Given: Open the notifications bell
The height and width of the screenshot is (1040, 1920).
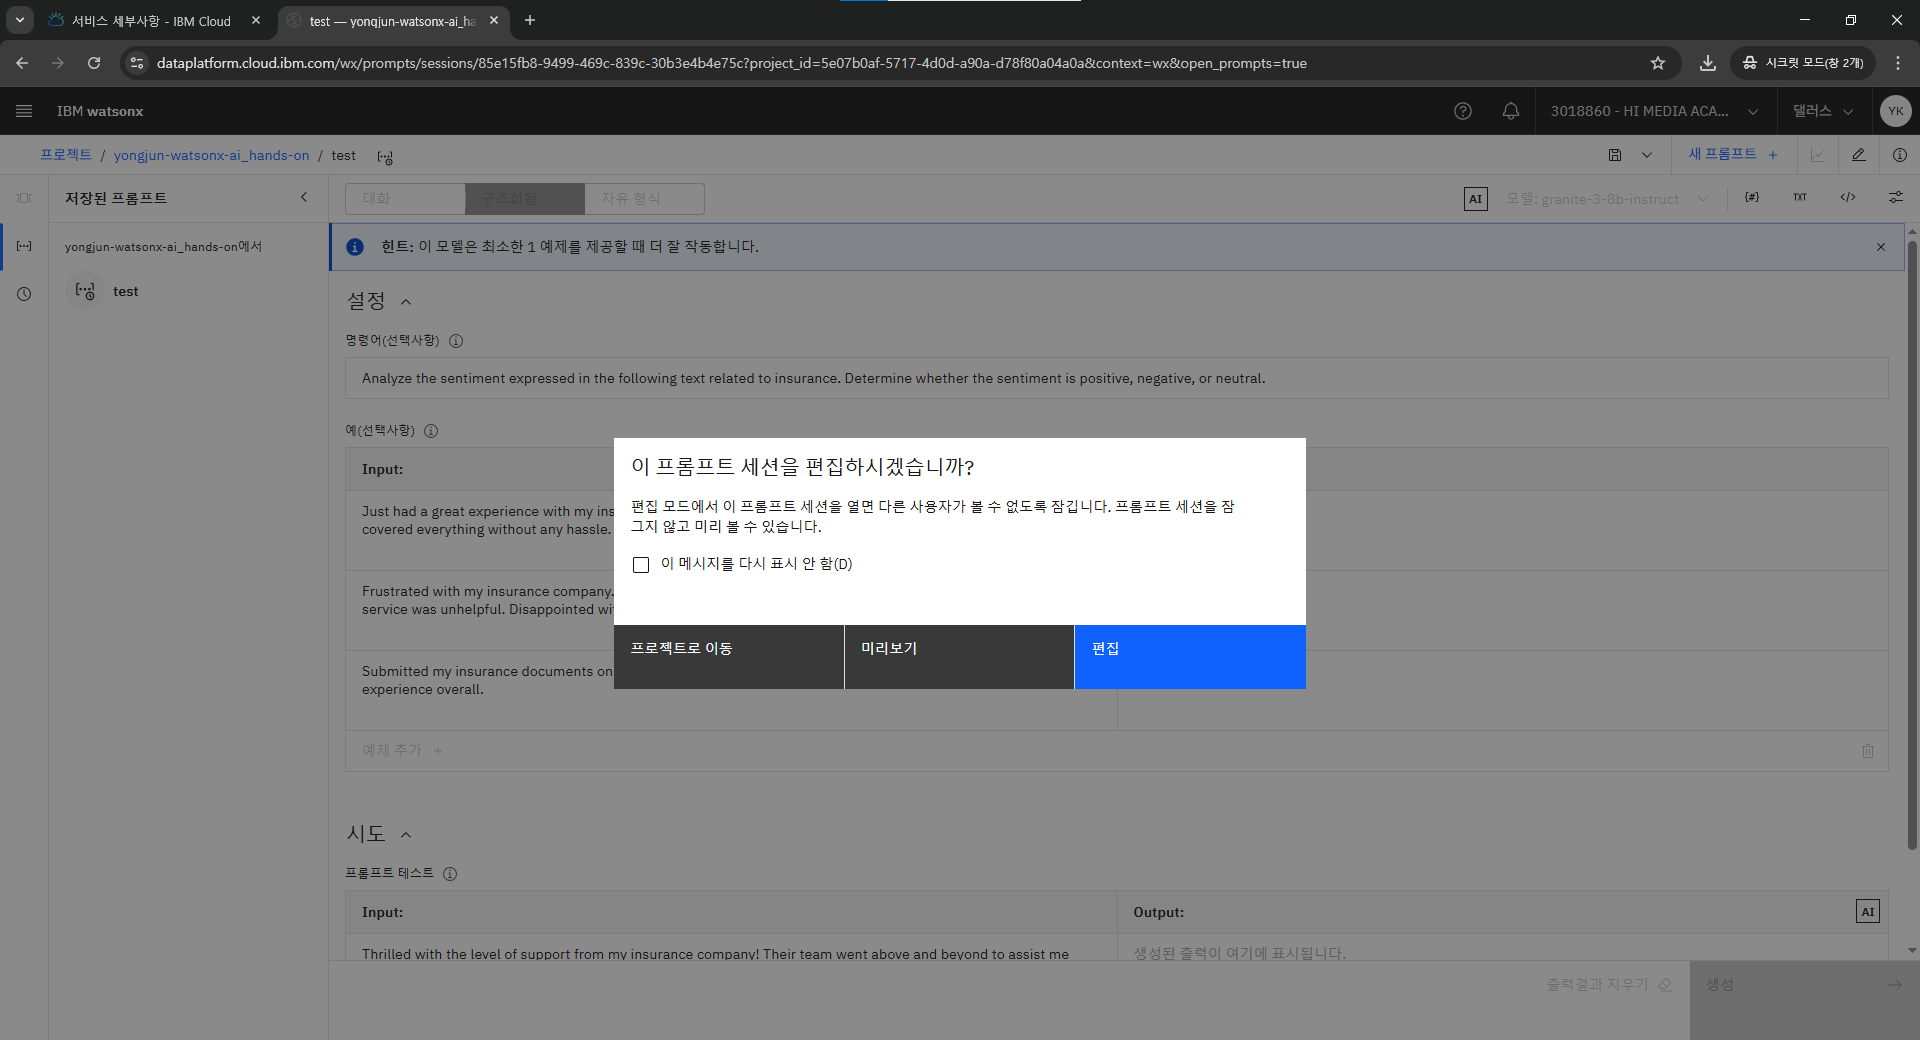Looking at the screenshot, I should click(1511, 111).
